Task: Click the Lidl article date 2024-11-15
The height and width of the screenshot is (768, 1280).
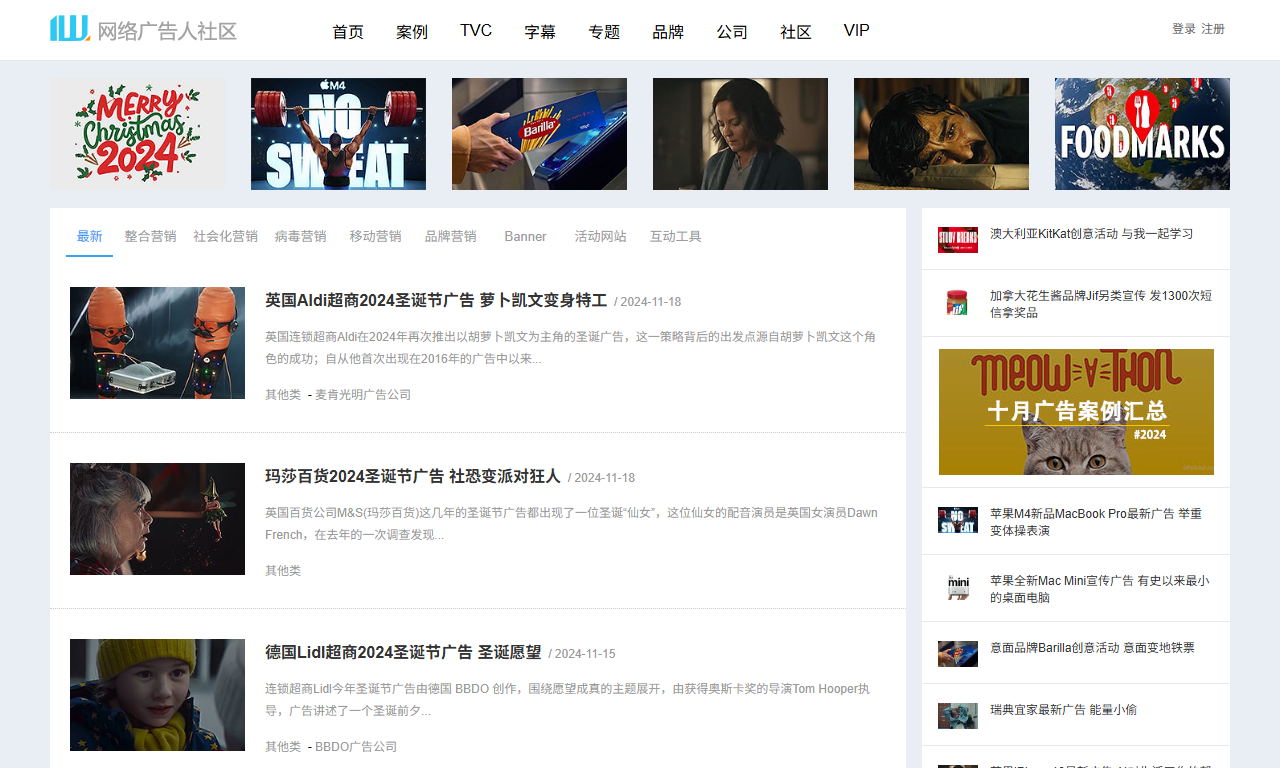Action: 585,654
